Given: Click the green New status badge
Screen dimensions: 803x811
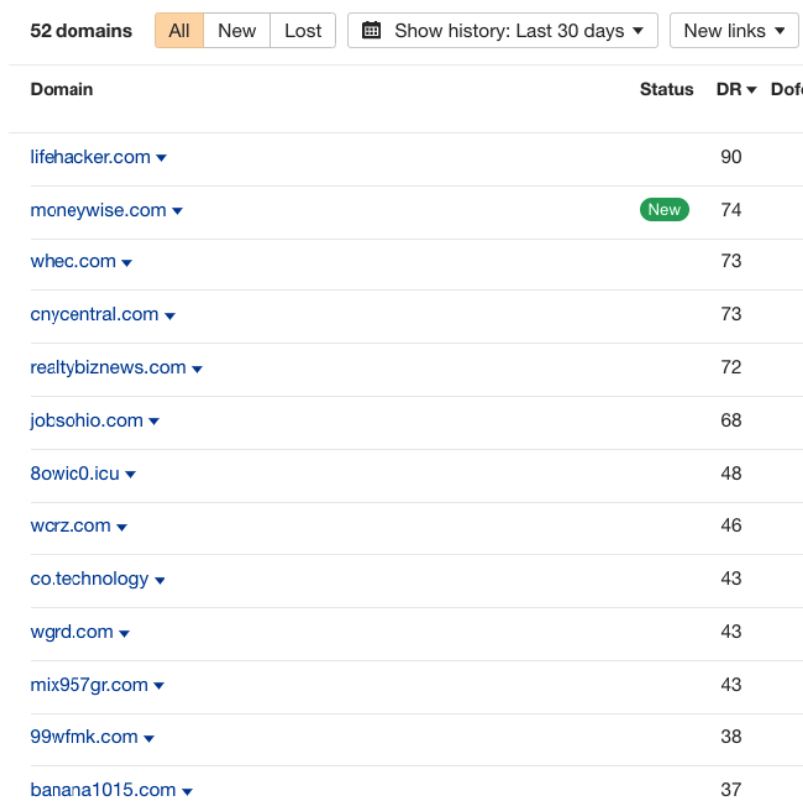Looking at the screenshot, I should (664, 210).
